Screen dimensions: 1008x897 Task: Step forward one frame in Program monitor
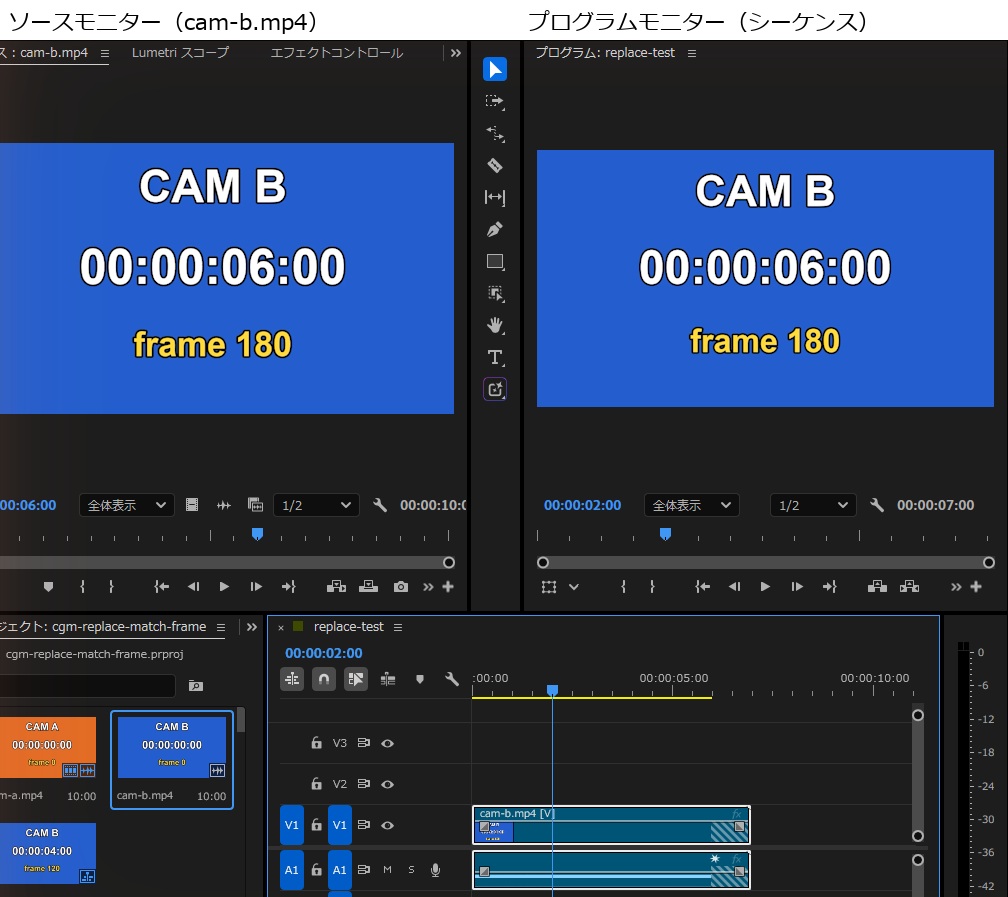[x=797, y=586]
